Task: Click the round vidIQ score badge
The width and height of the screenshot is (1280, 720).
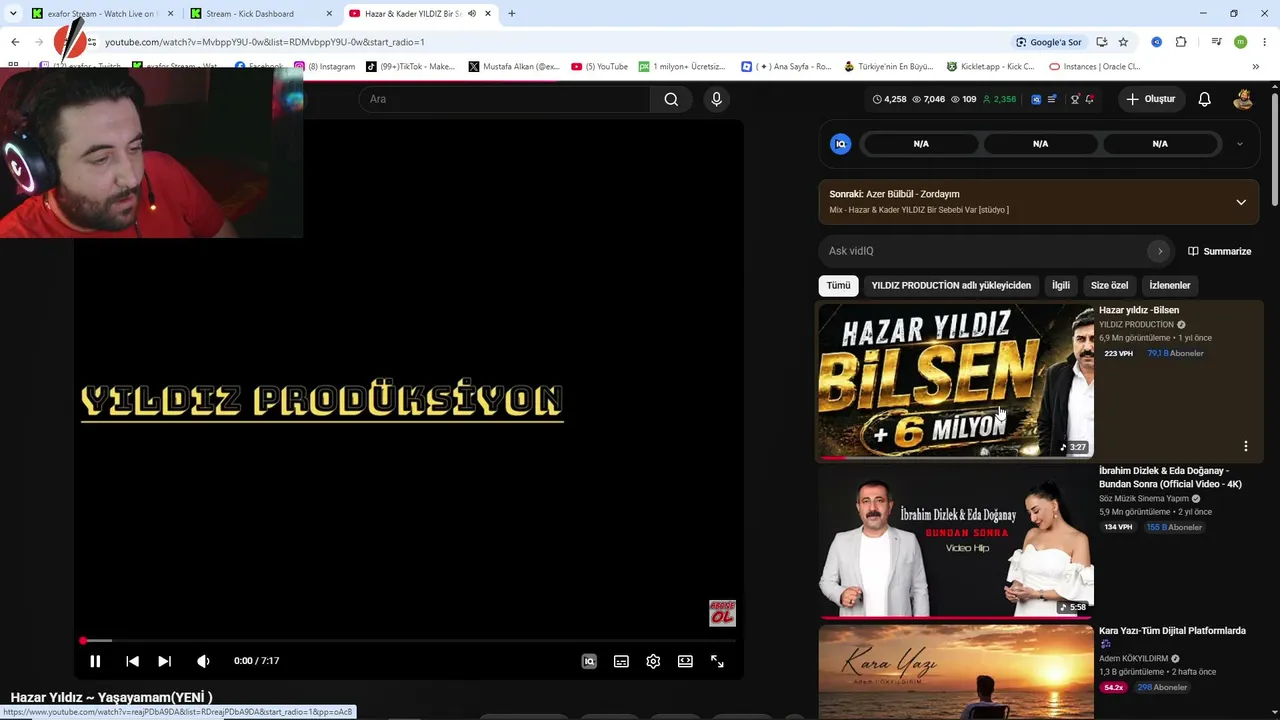Action: tap(841, 144)
